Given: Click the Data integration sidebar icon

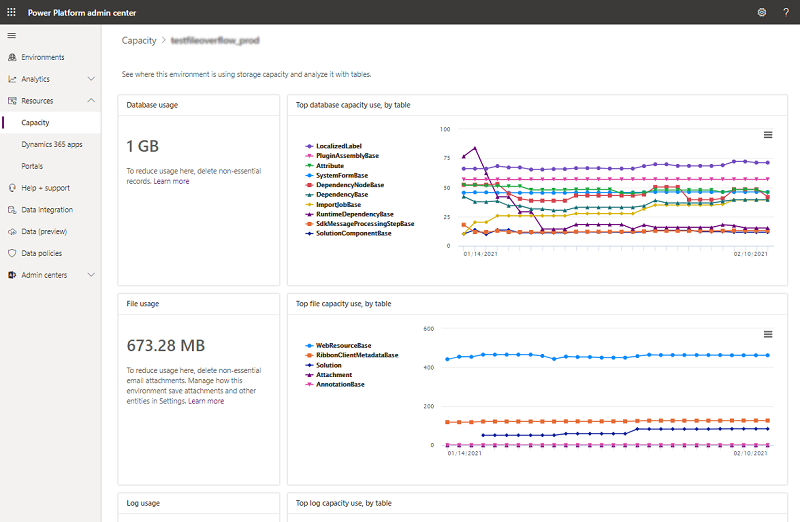Looking at the screenshot, I should (x=11, y=209).
